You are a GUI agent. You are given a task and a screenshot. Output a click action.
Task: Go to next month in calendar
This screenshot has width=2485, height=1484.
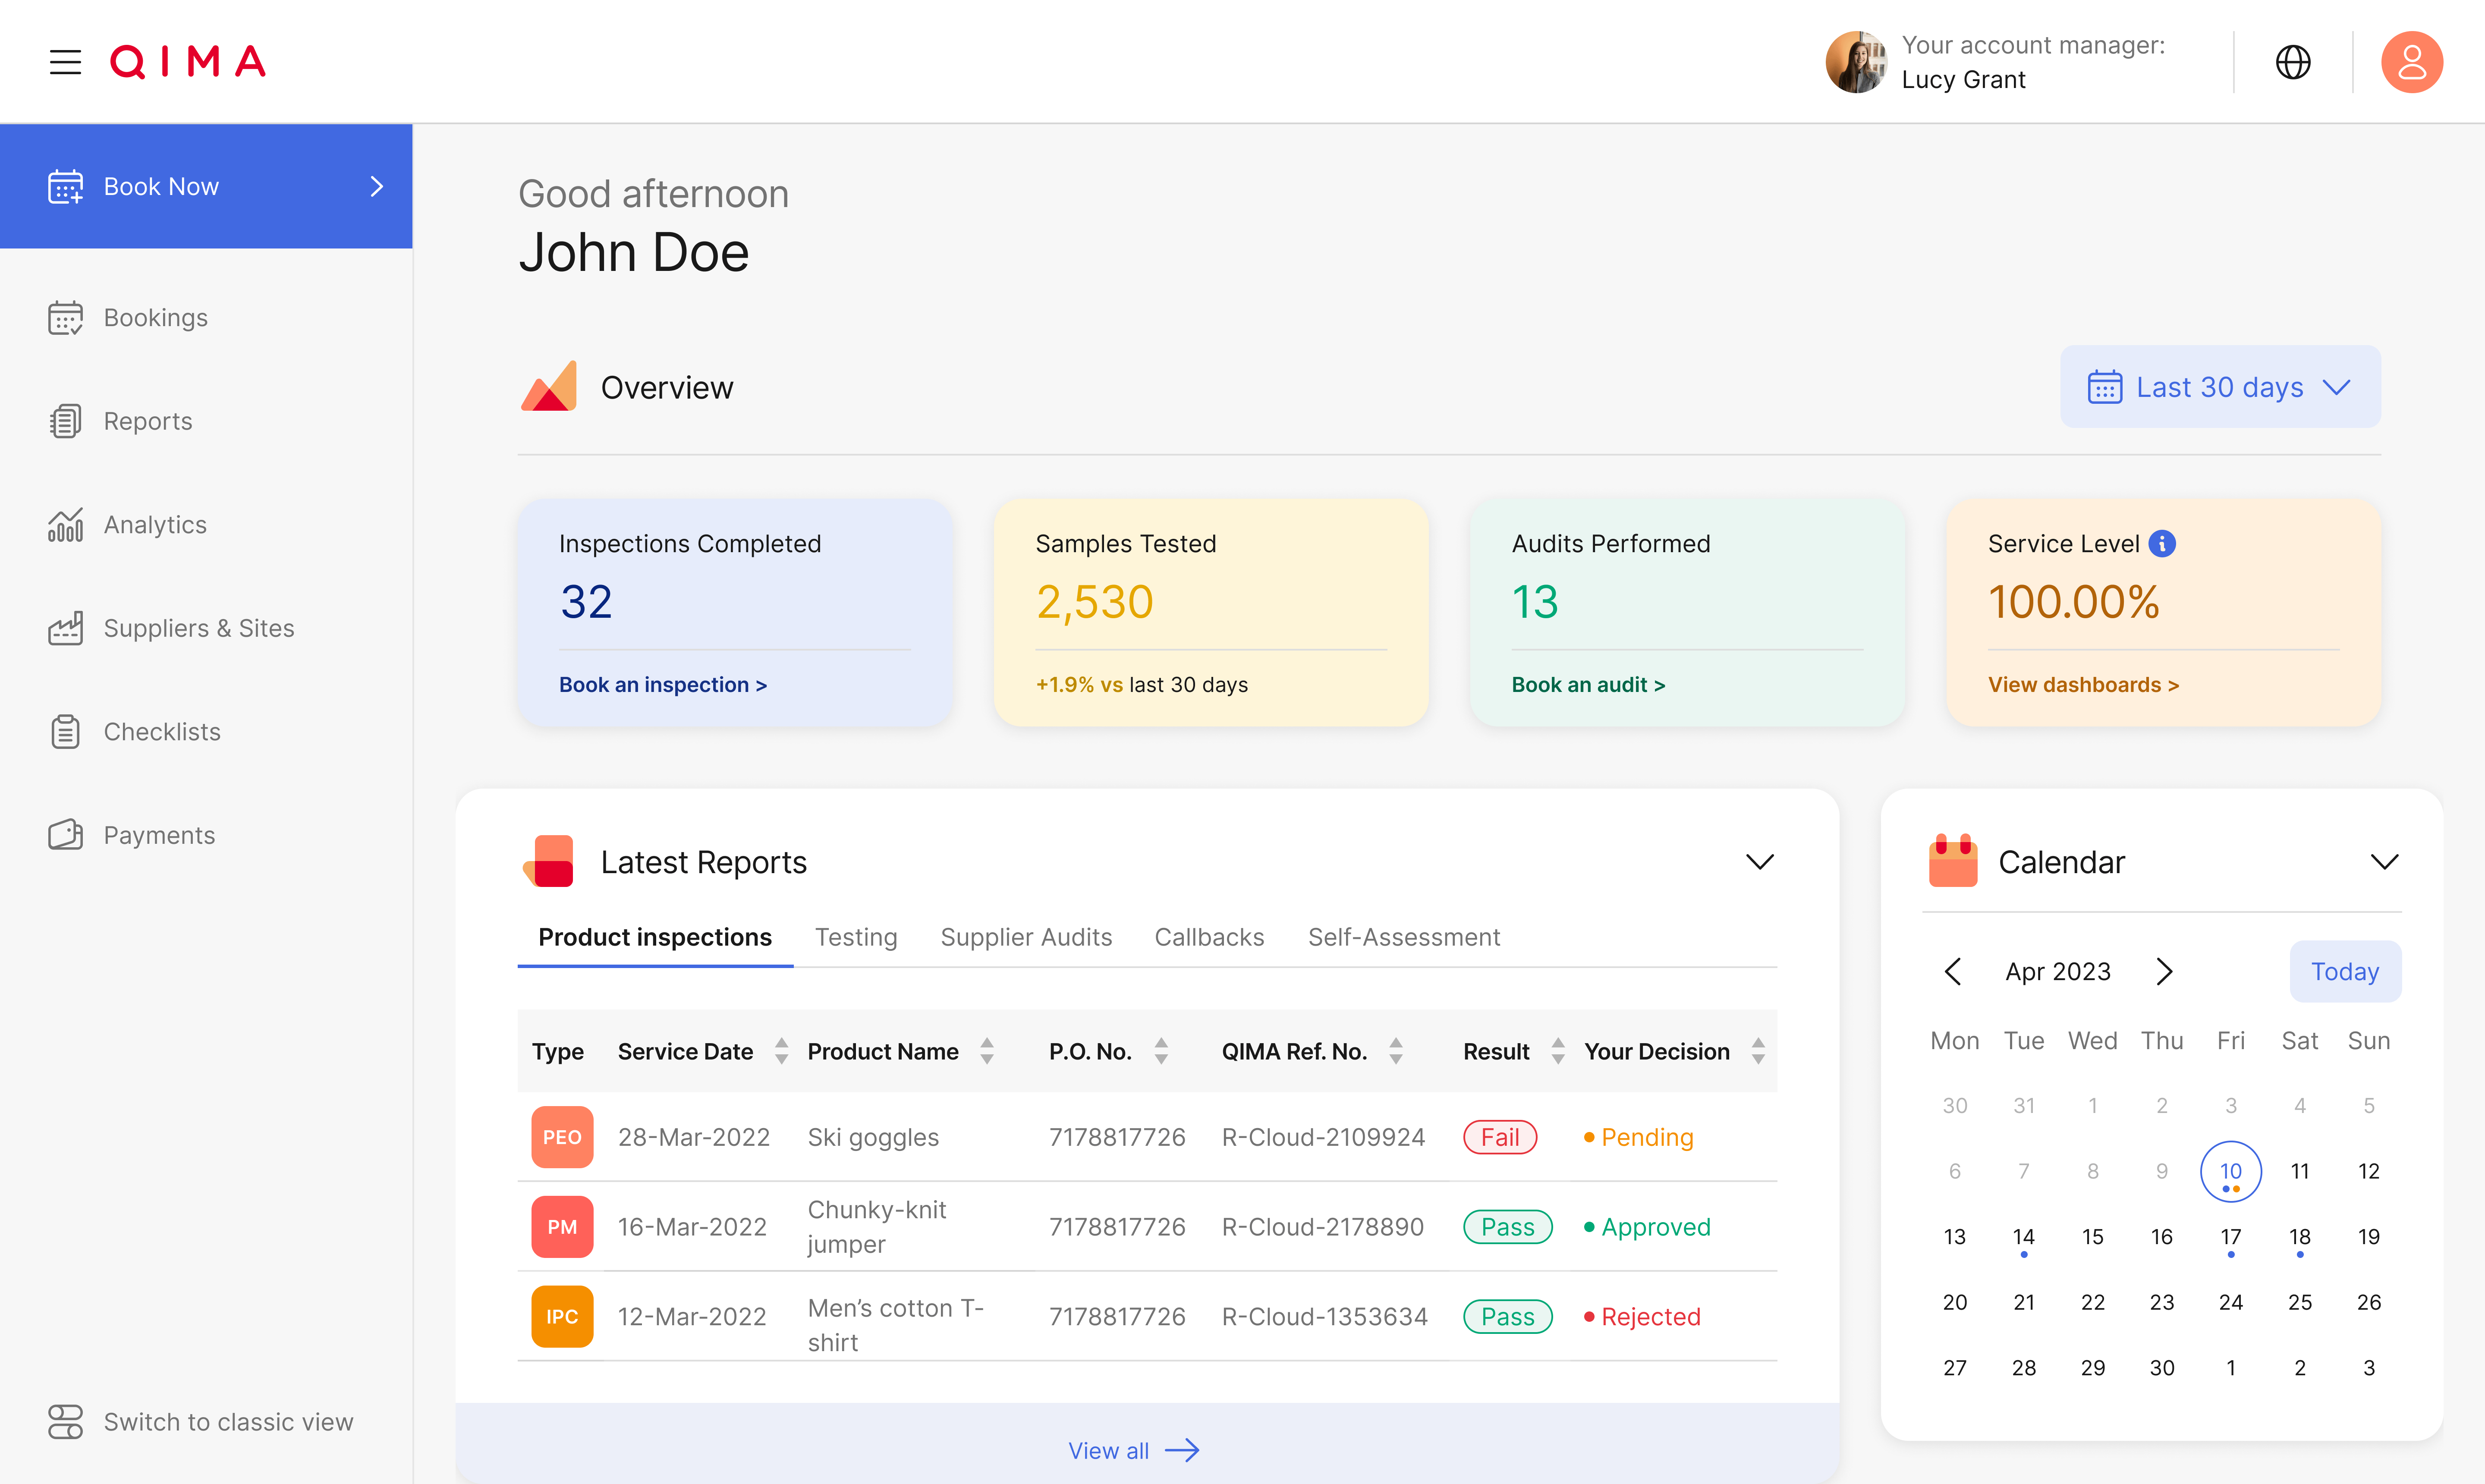click(2164, 971)
